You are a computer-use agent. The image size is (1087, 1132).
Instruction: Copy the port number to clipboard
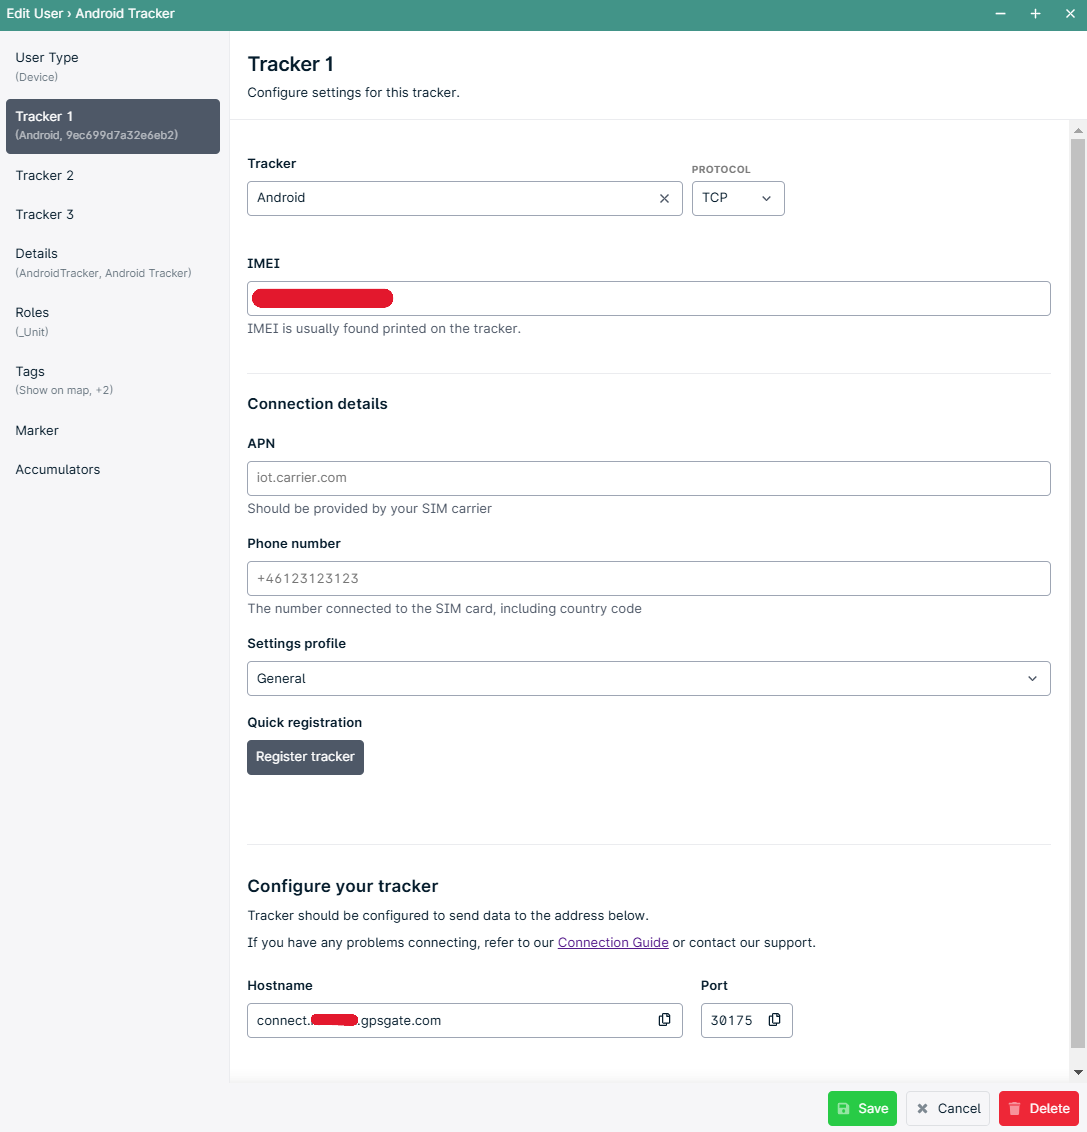point(774,1019)
